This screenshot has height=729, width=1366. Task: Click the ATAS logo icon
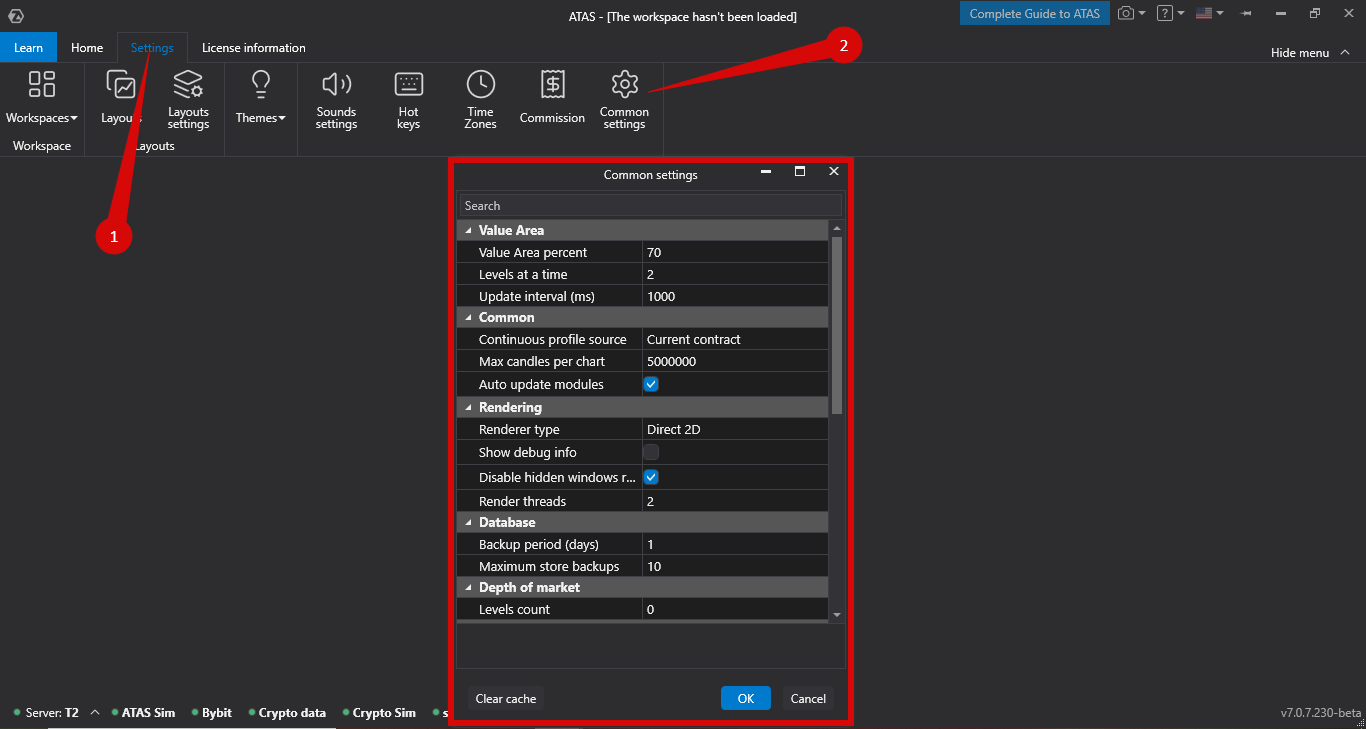15,15
